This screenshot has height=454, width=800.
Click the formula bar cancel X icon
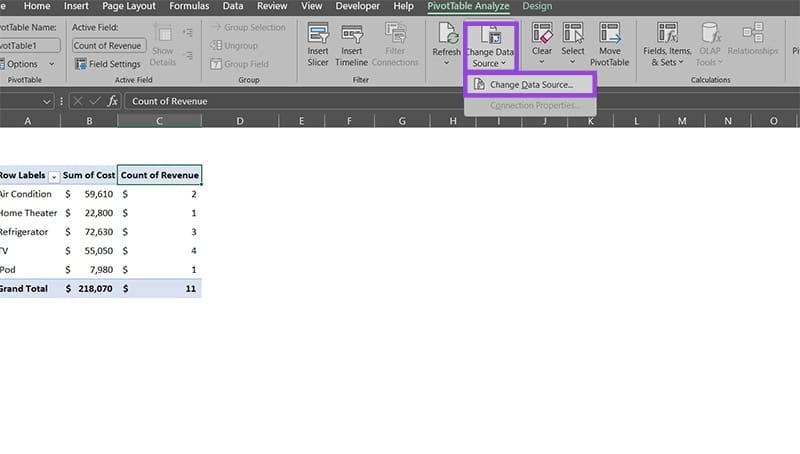[78, 101]
